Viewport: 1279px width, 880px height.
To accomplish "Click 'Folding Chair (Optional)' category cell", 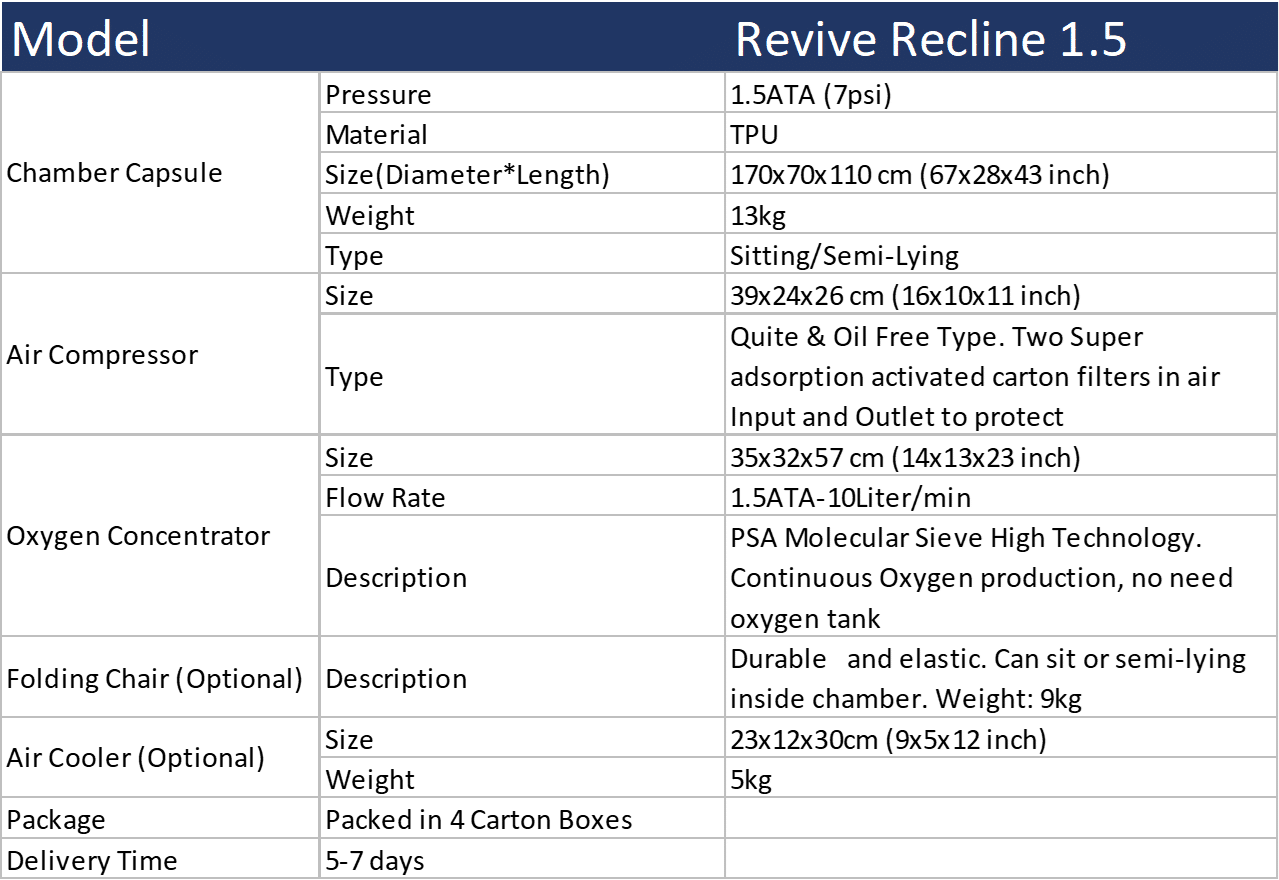I will (x=160, y=677).
